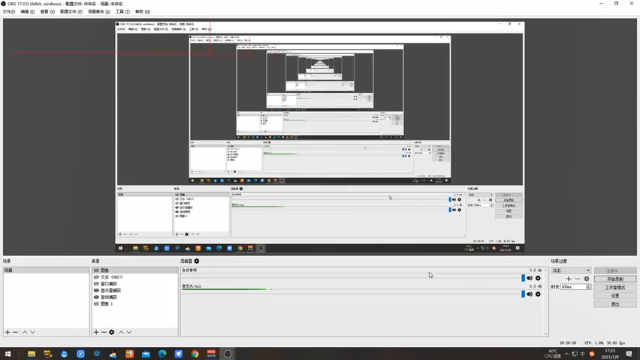Open the 工具(T) menu
The height and width of the screenshot is (360, 640).
click(122, 12)
